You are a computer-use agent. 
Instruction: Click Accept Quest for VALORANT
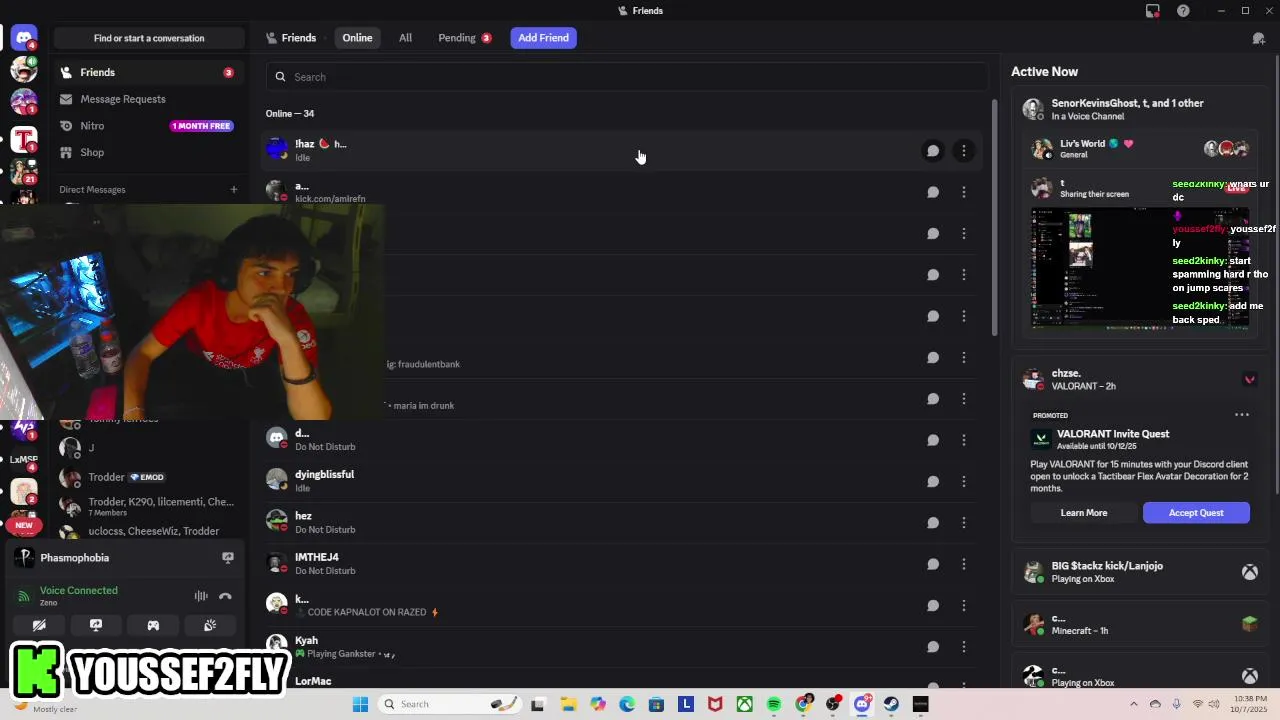1196,513
